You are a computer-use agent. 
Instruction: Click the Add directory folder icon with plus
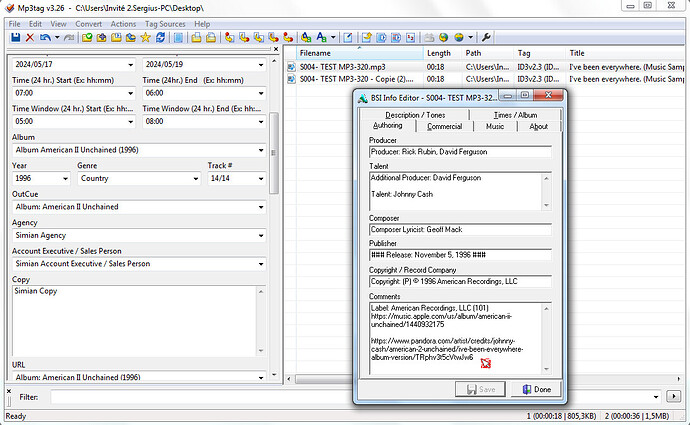102,38
